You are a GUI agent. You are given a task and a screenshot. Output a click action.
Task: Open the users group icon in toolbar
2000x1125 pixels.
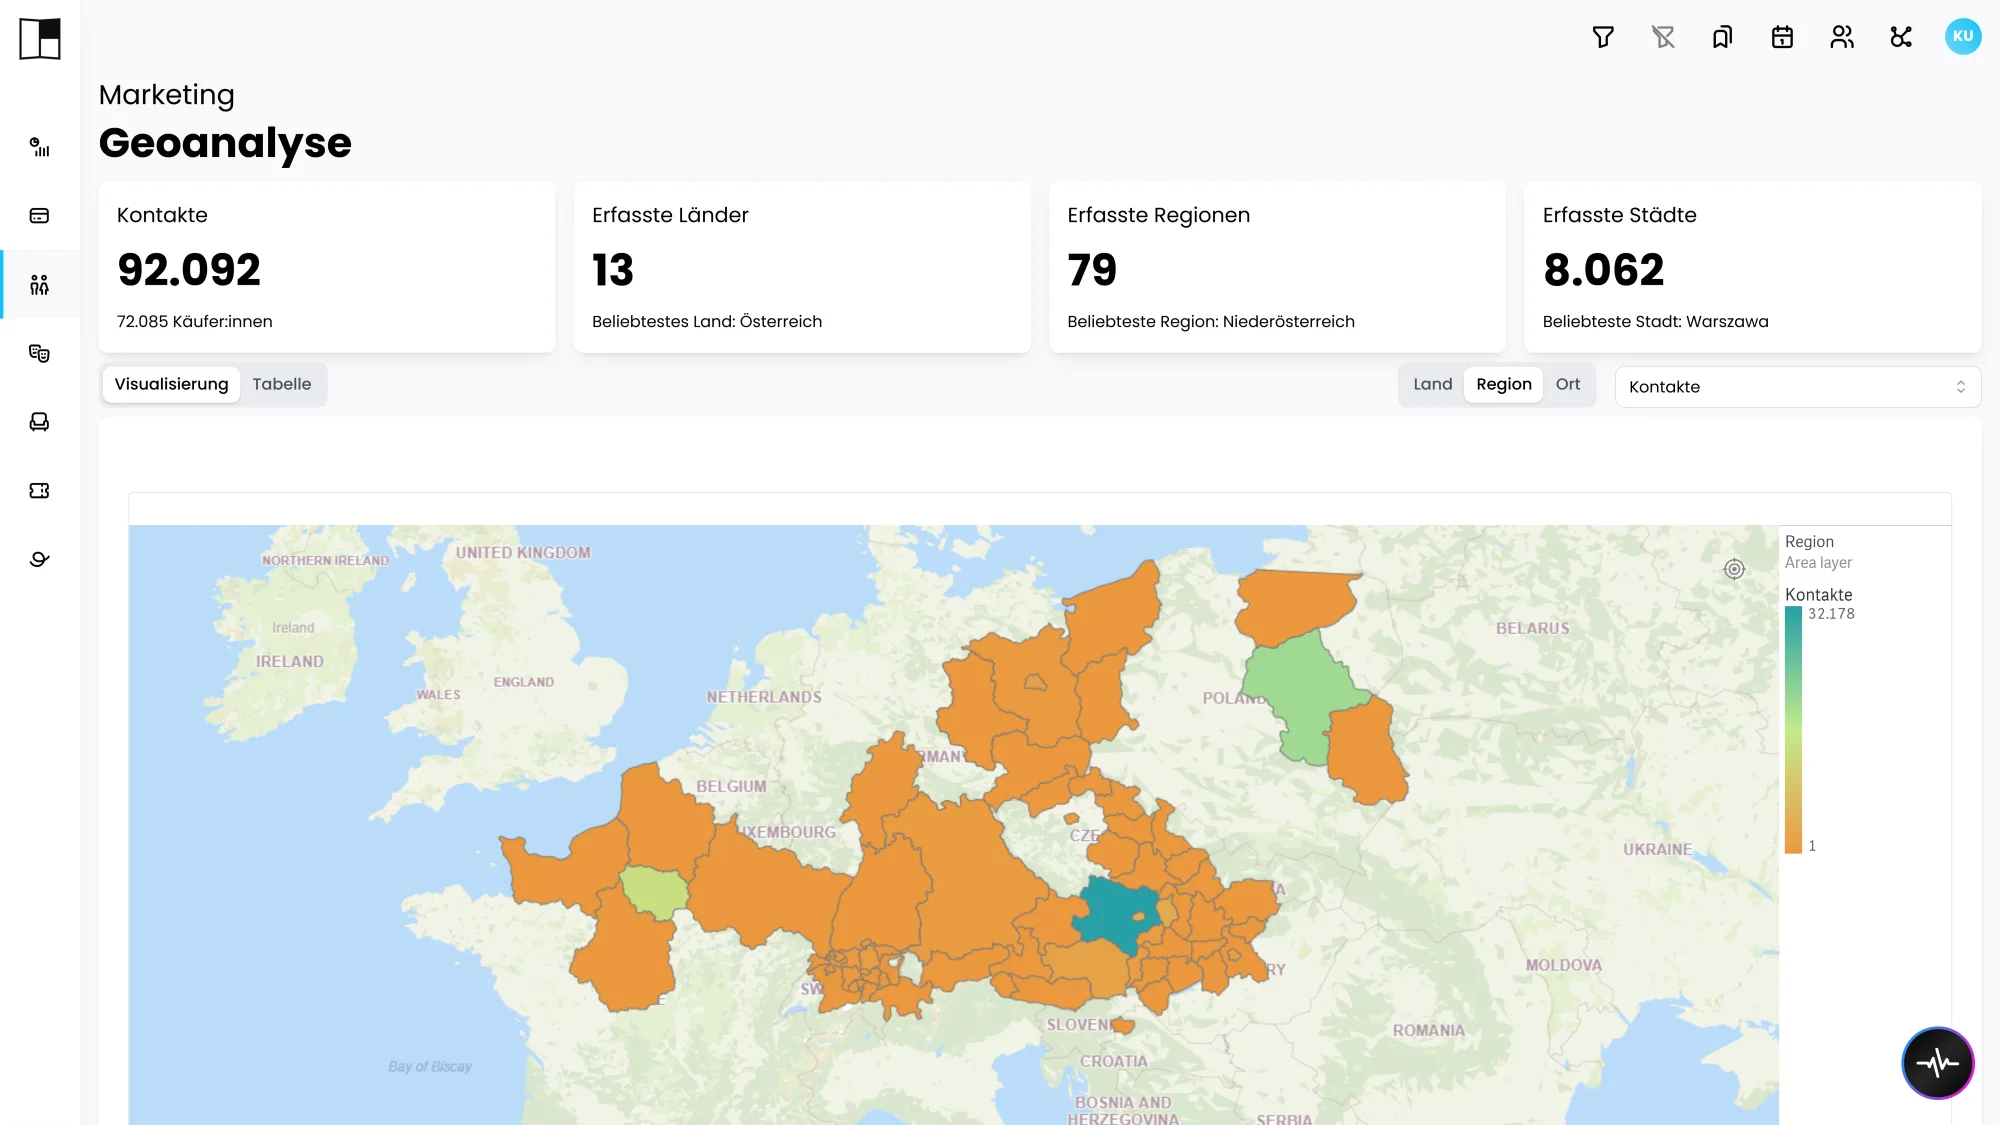tap(1842, 37)
